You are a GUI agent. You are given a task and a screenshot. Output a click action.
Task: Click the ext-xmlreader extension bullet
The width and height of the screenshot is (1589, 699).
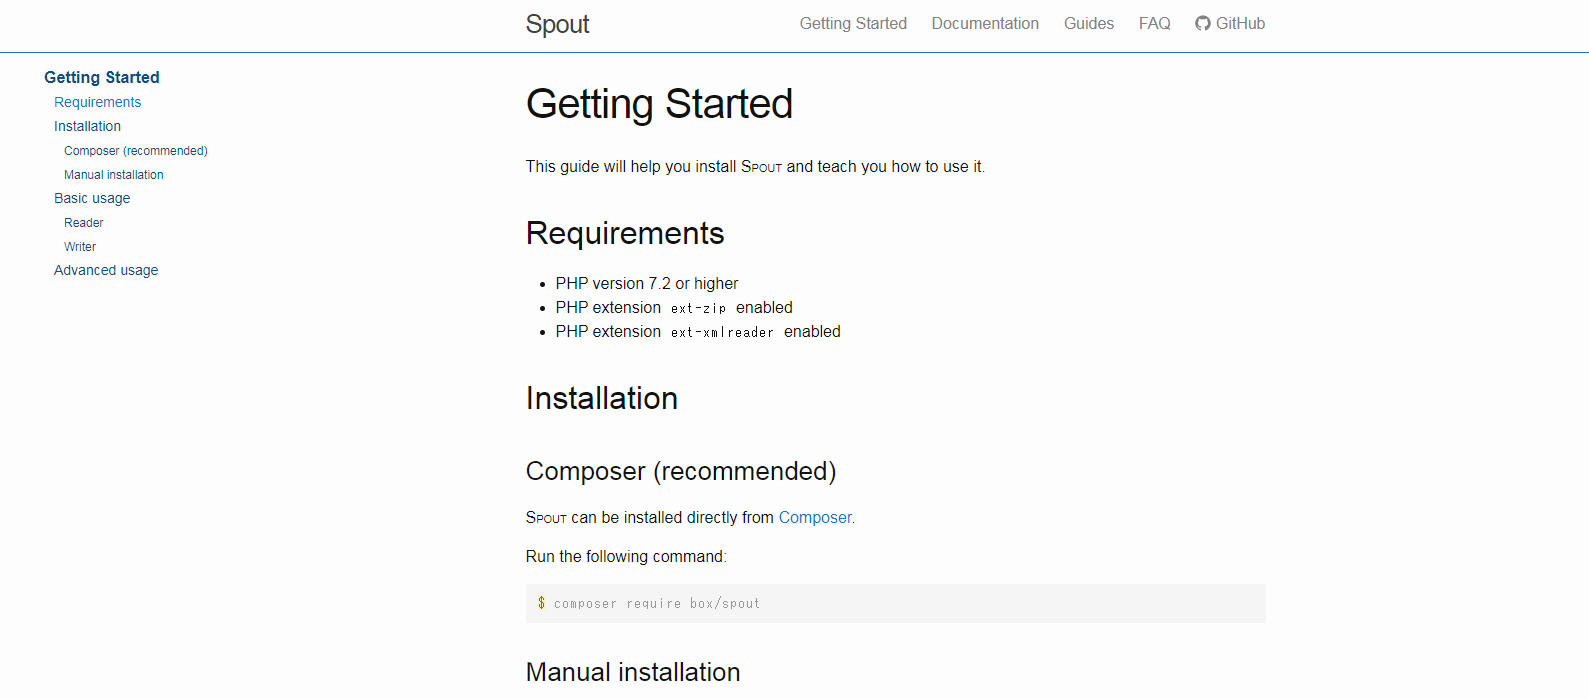point(698,332)
